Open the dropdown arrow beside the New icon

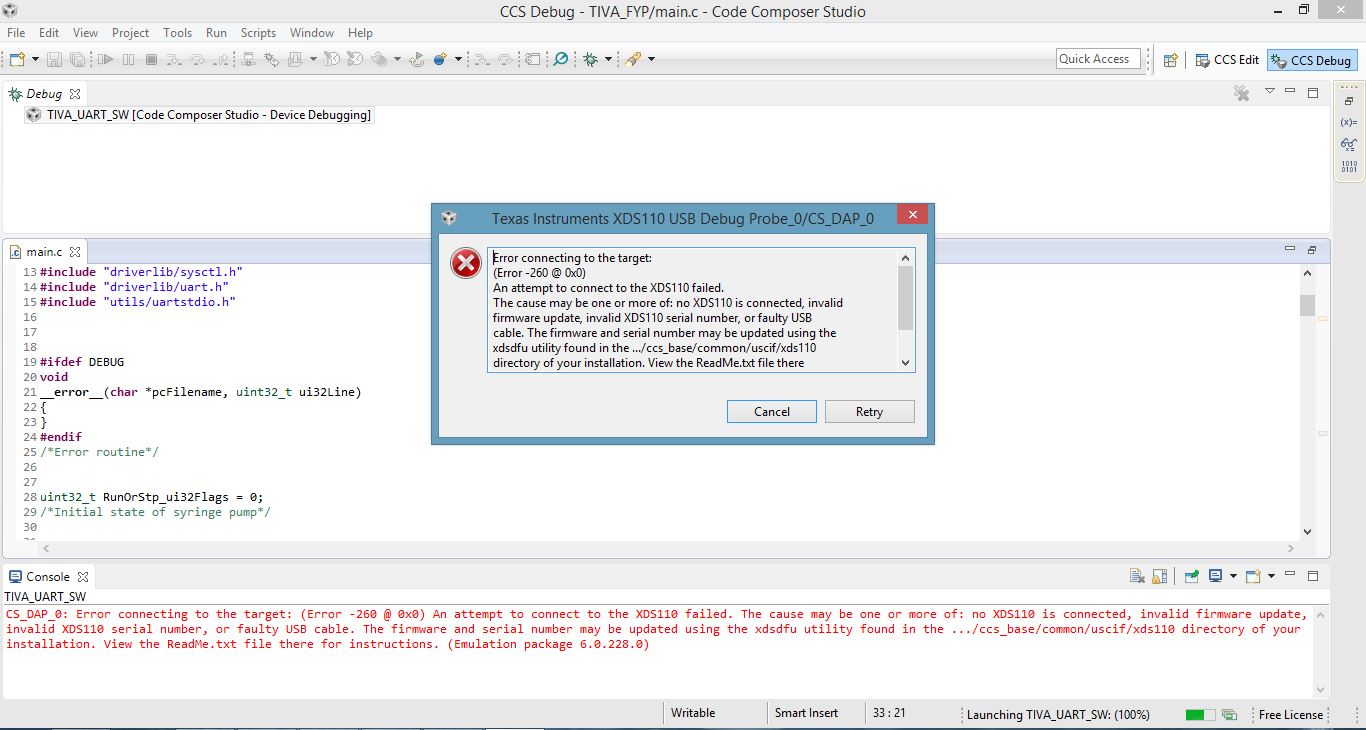[x=34, y=59]
